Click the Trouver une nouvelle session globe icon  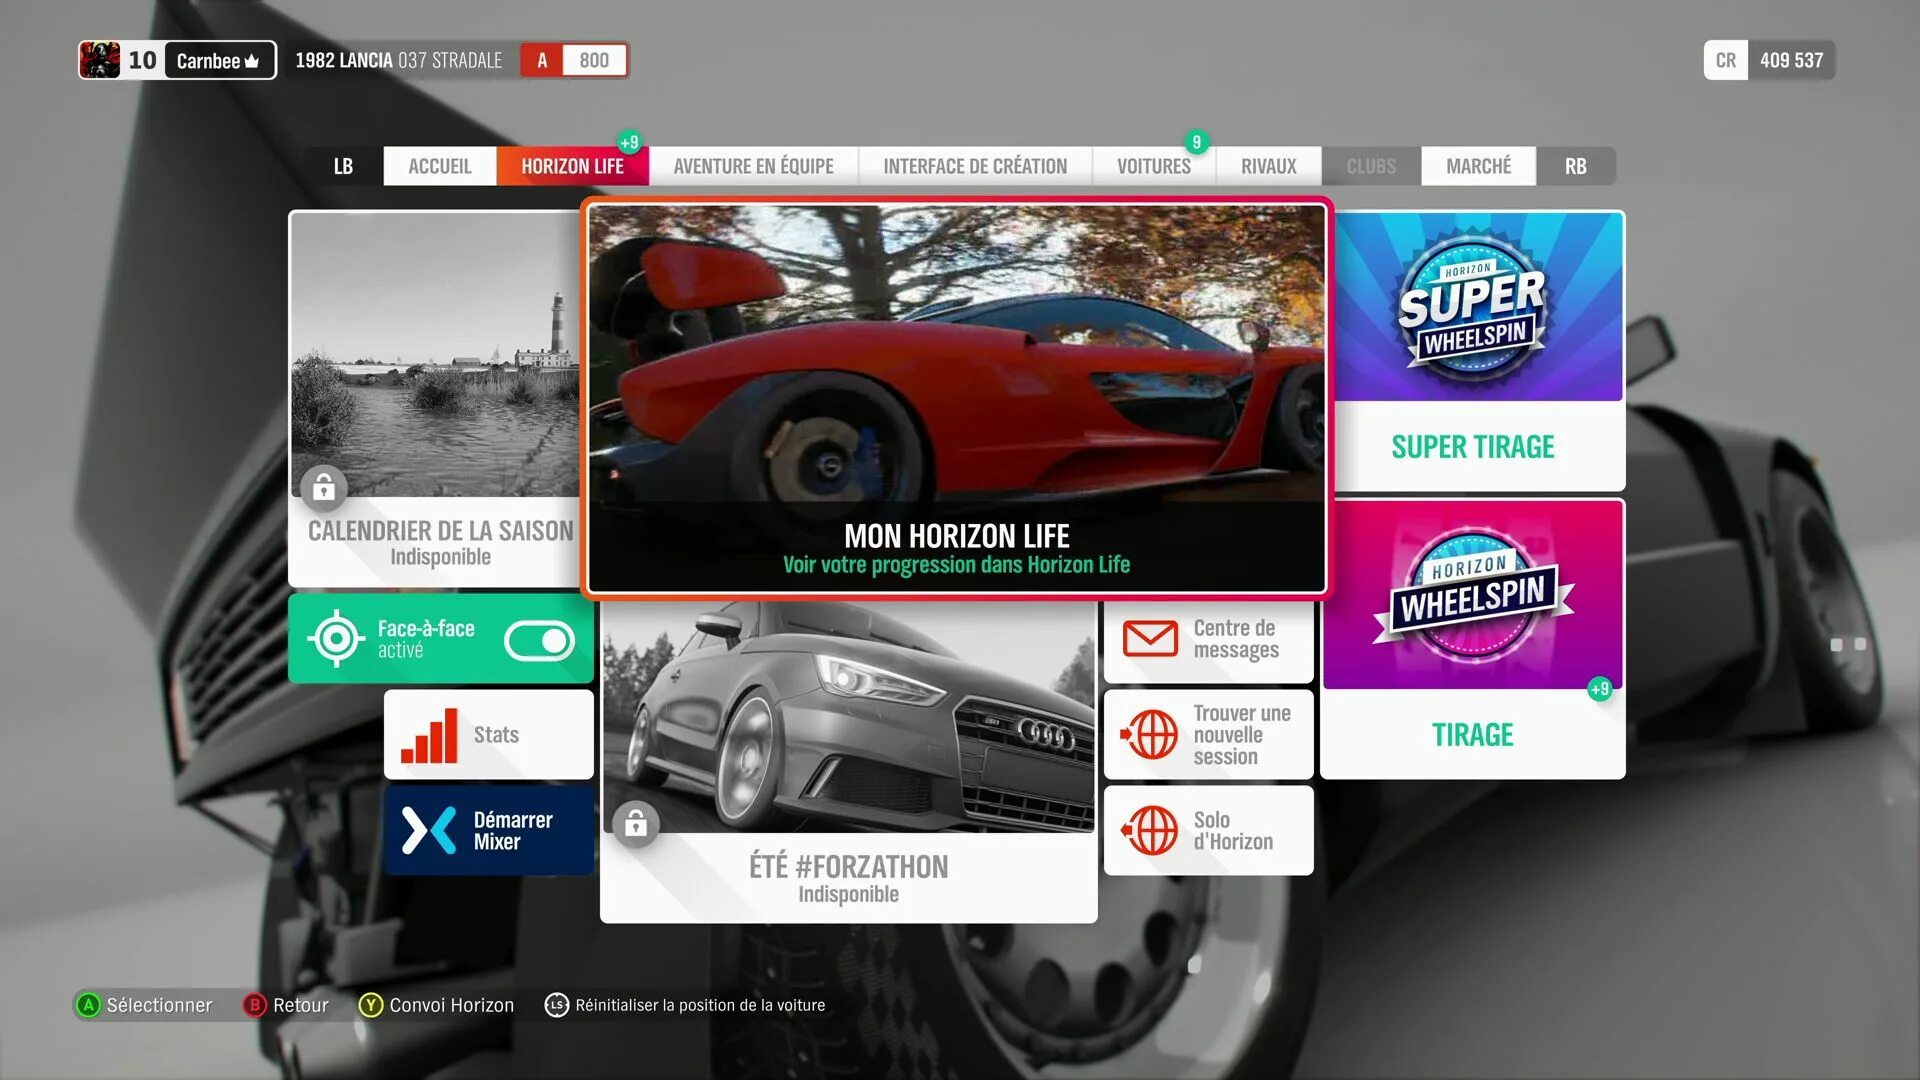tap(1150, 734)
